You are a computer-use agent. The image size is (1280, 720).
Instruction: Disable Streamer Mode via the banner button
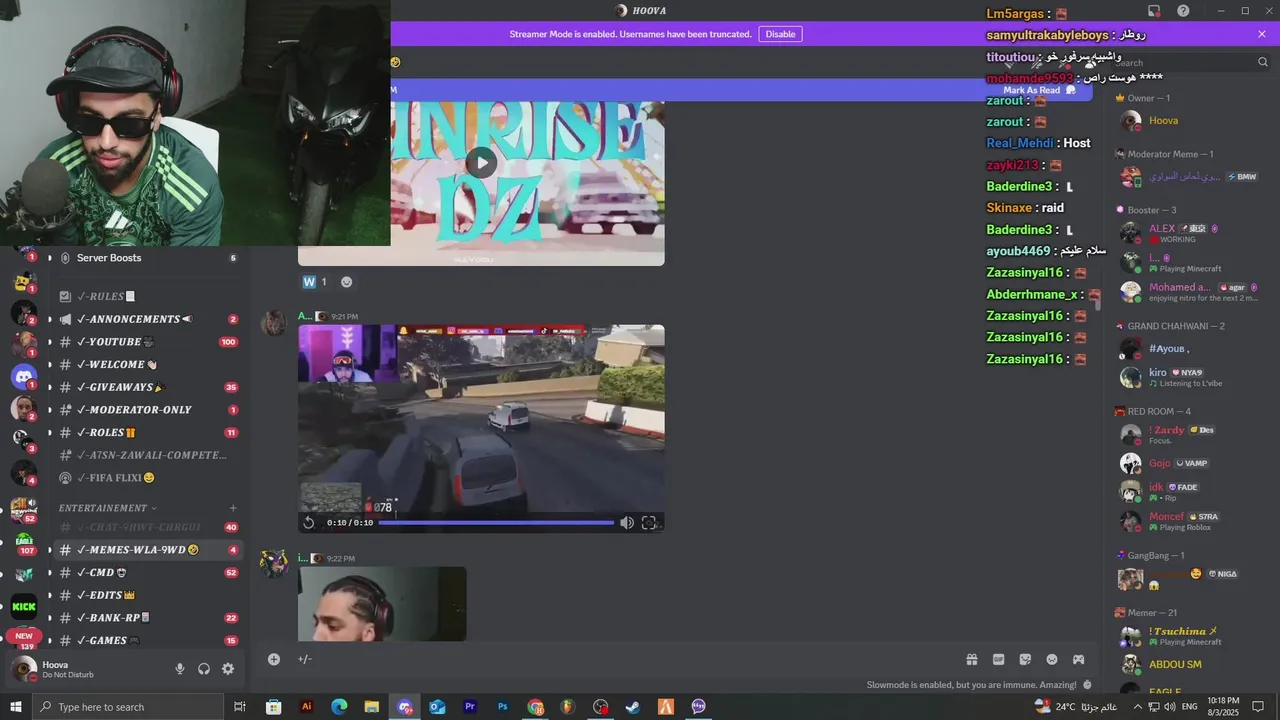(780, 34)
